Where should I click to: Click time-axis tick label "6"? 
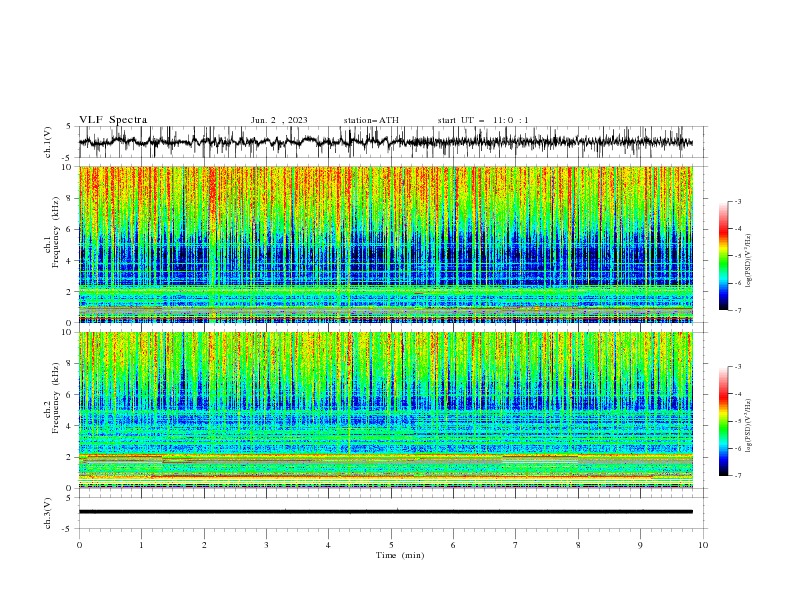coord(453,545)
